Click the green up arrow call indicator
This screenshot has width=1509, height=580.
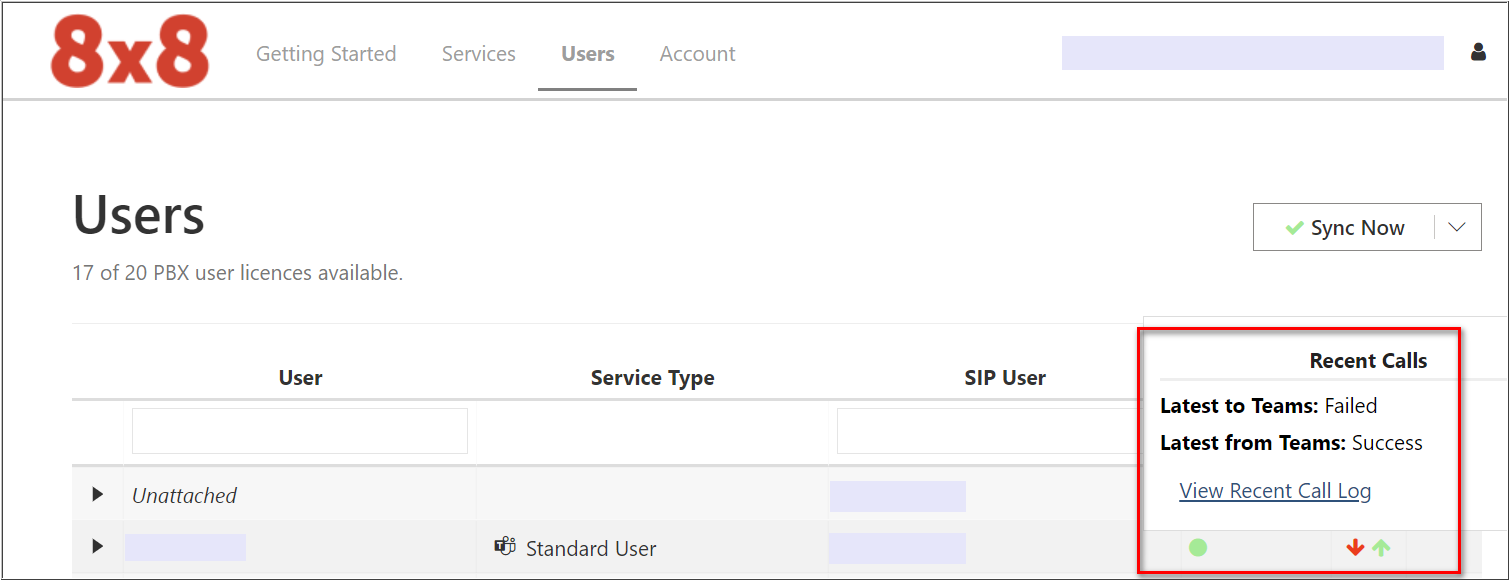click(x=1381, y=547)
